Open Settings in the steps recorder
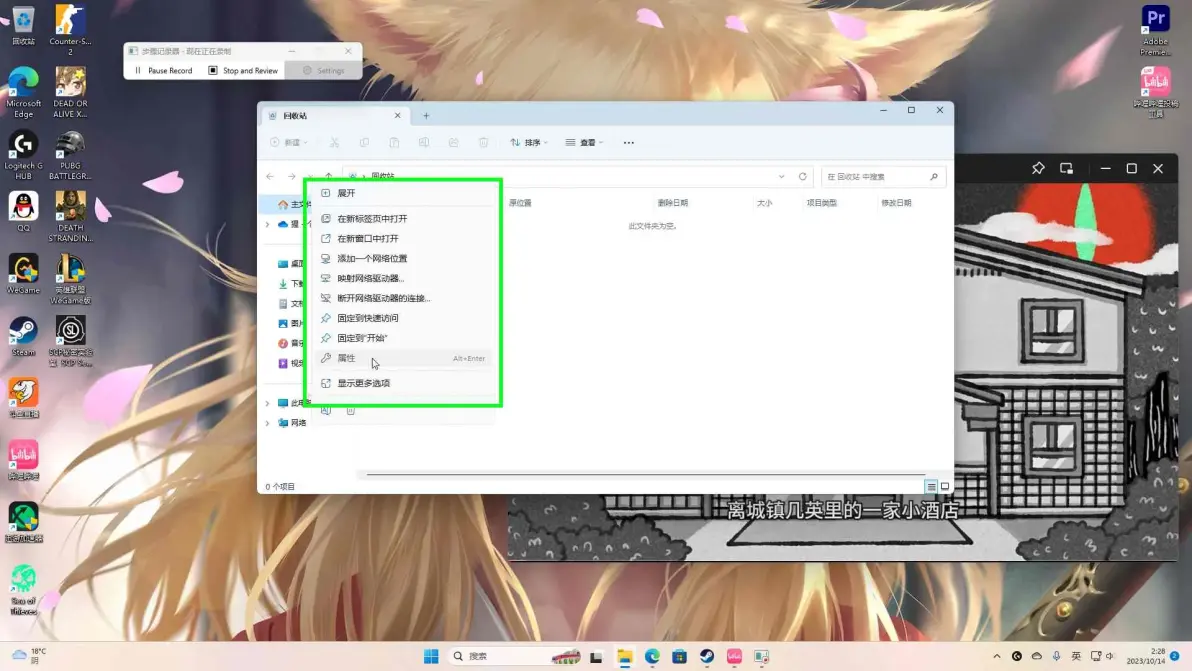This screenshot has height=671, width=1192. 324,71
